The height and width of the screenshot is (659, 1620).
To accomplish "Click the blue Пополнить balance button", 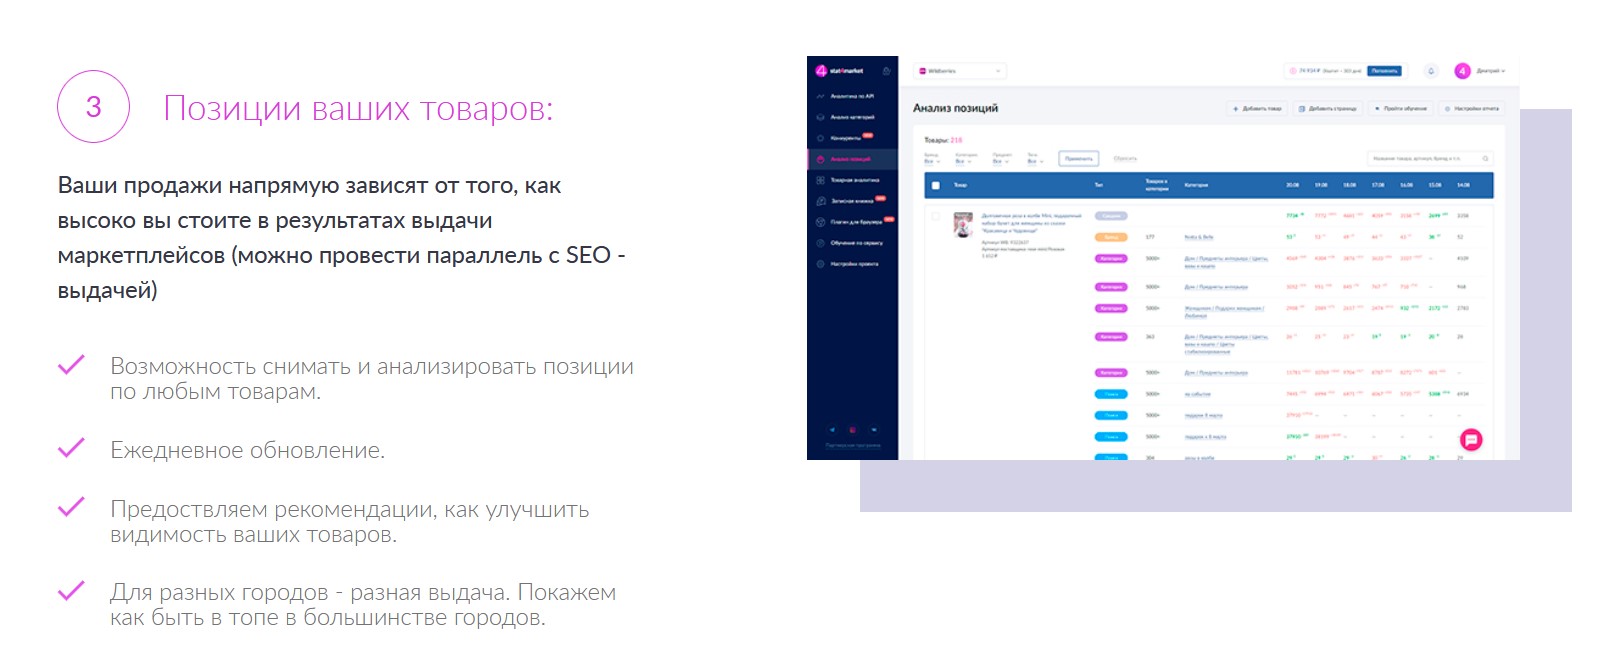I will (1384, 71).
